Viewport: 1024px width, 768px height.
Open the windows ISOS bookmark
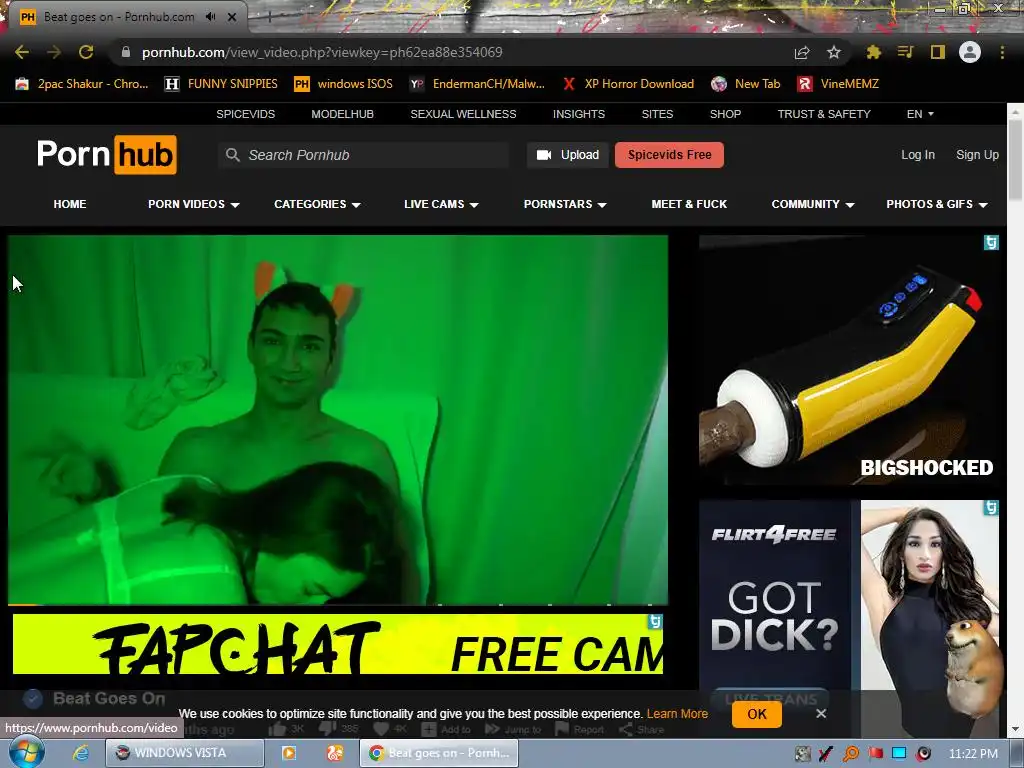click(344, 84)
